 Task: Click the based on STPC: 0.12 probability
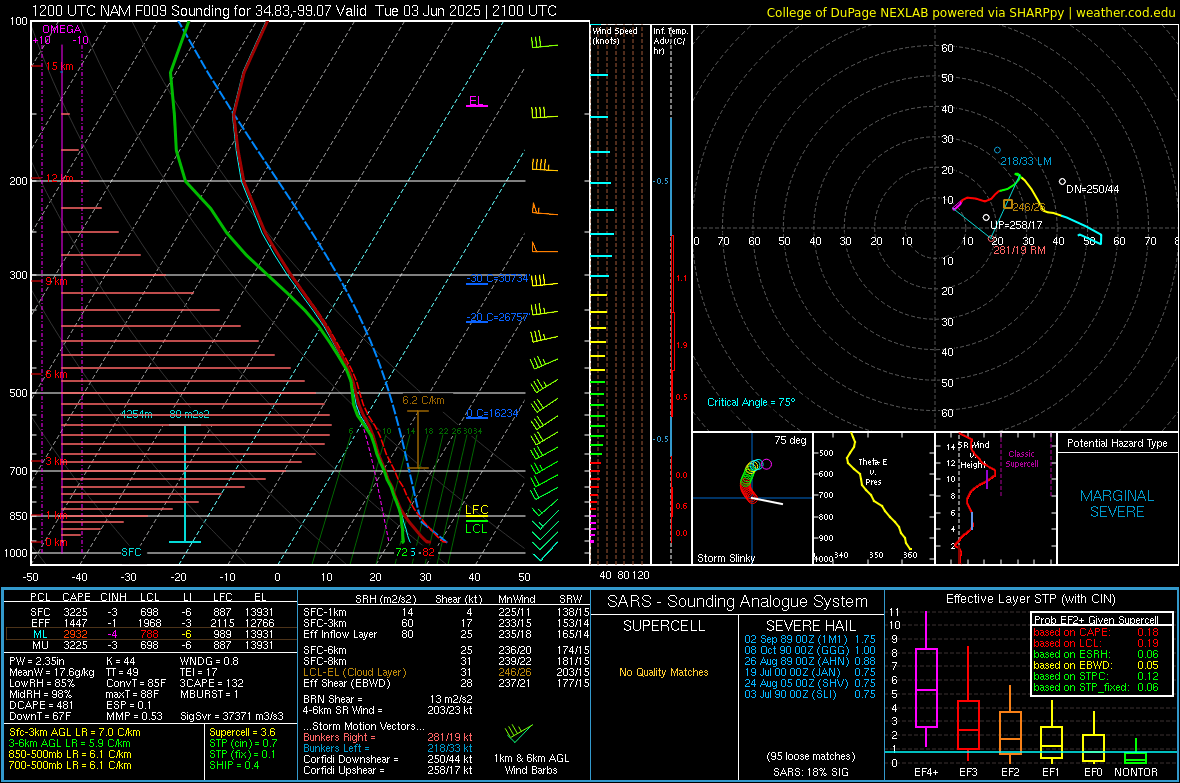click(x=1096, y=676)
